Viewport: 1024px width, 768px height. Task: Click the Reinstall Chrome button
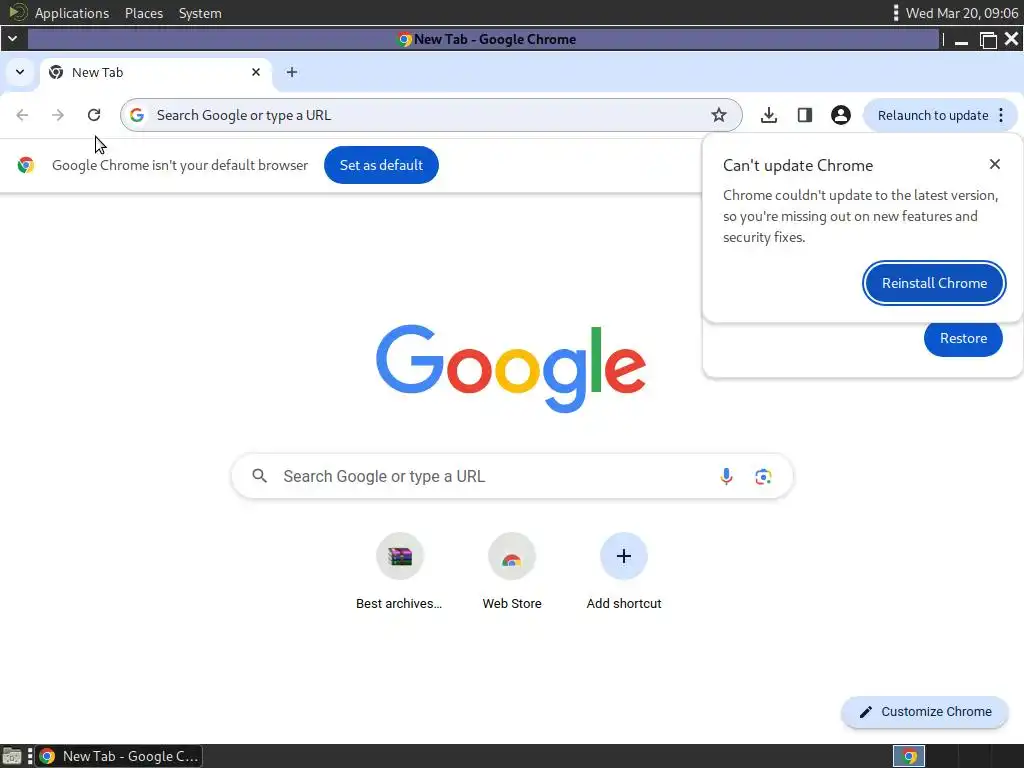click(934, 283)
